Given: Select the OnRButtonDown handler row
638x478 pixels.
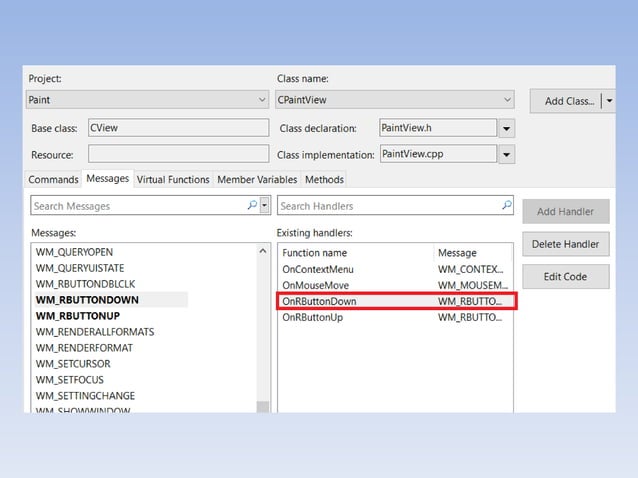Looking at the screenshot, I should [x=355, y=301].
